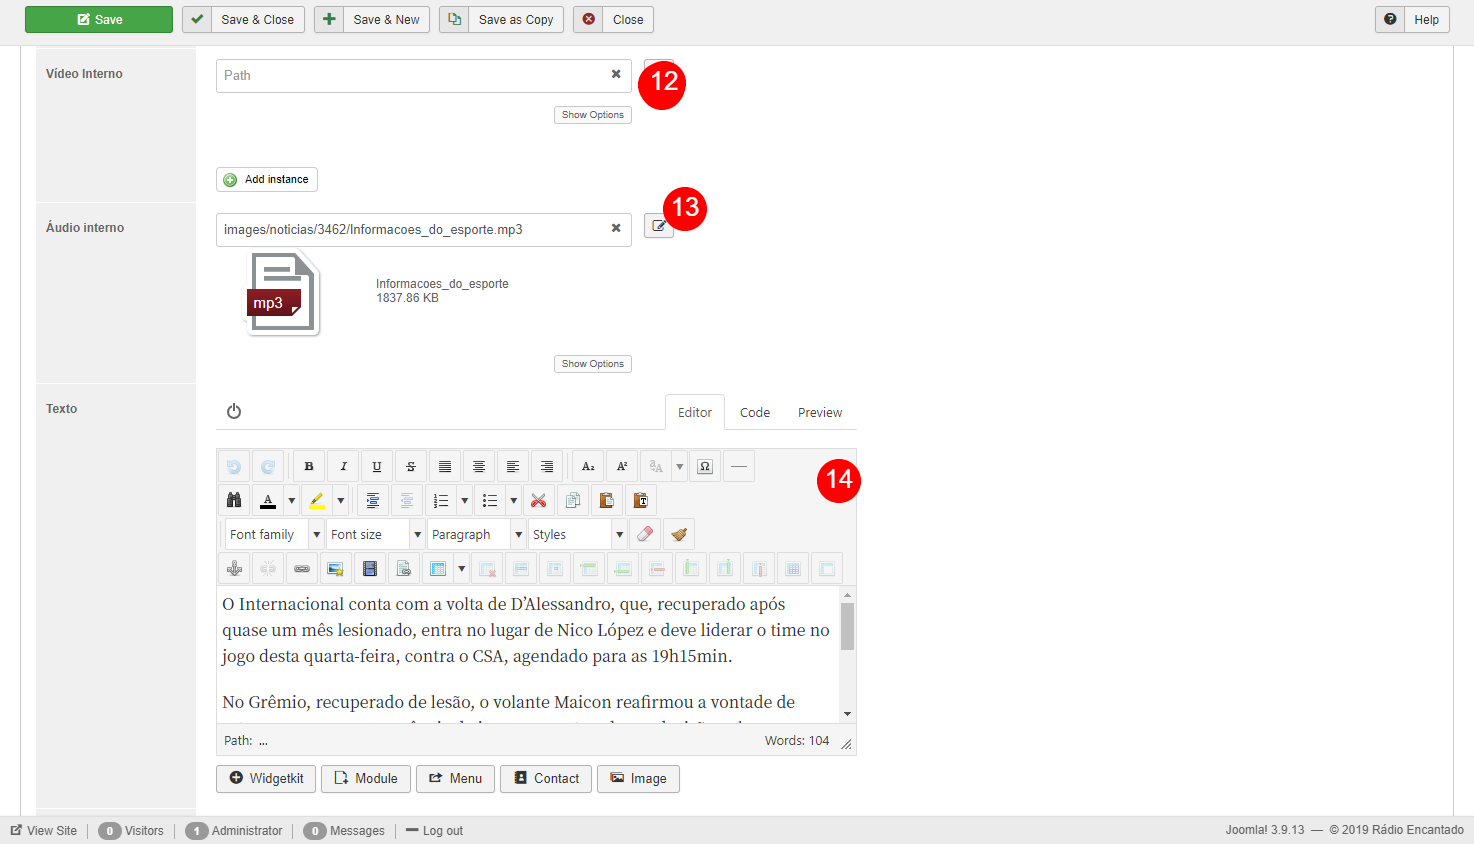Toggle the editor on/off power icon
Screen dimensions: 1474x844
tap(234, 411)
